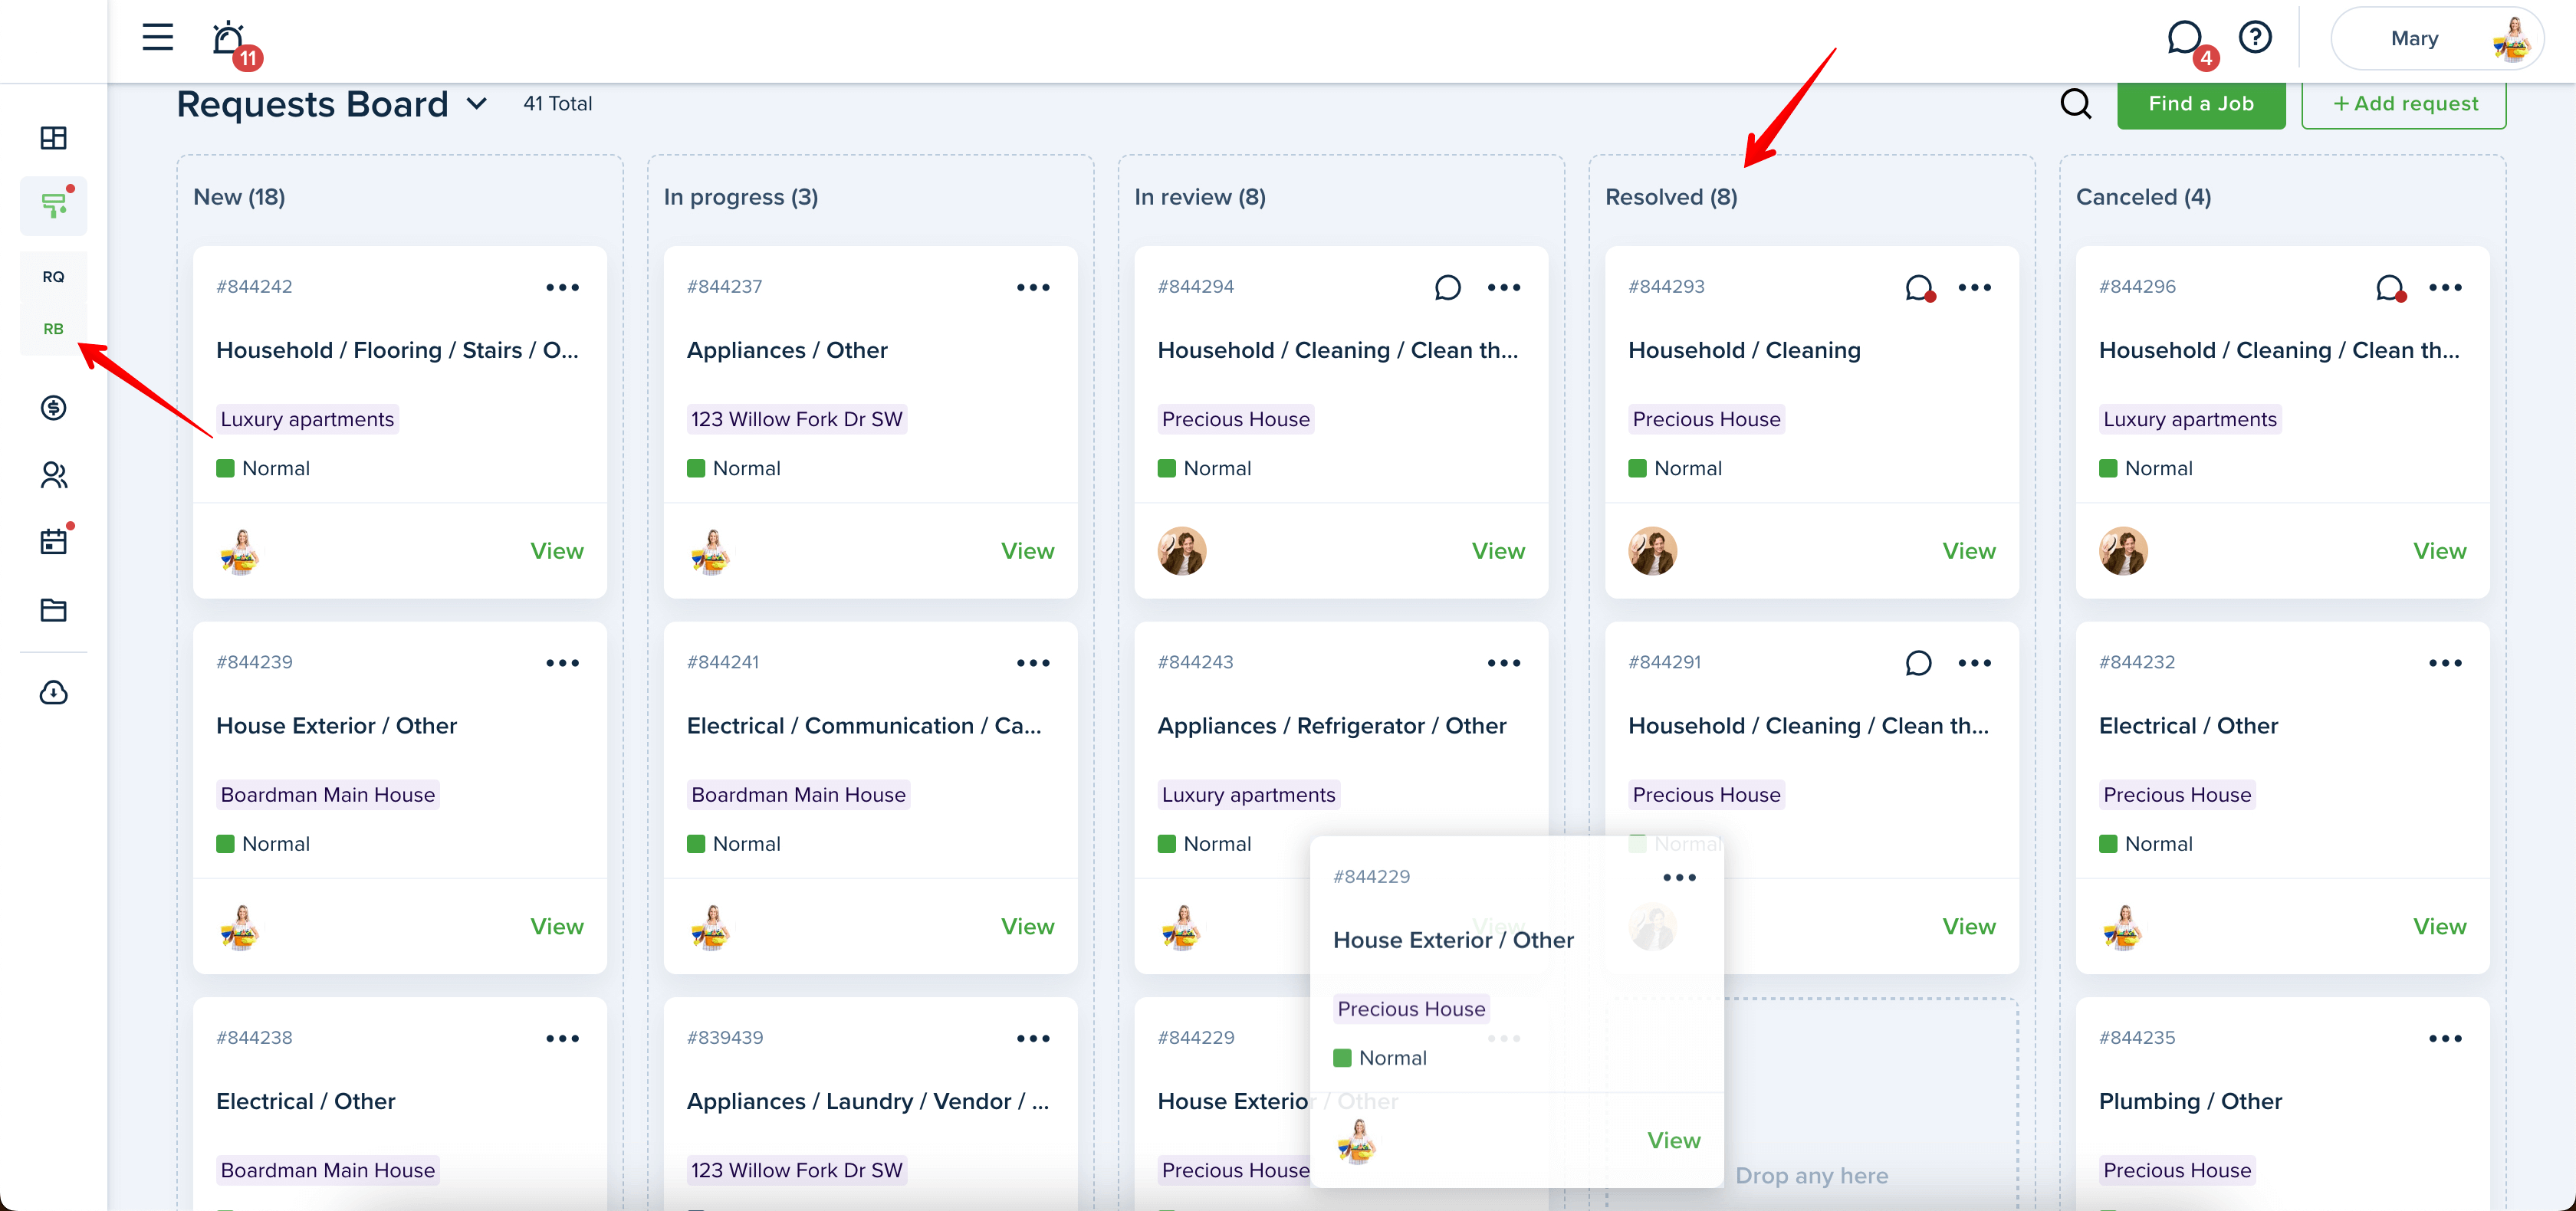Click the Add request button

click(x=2404, y=104)
